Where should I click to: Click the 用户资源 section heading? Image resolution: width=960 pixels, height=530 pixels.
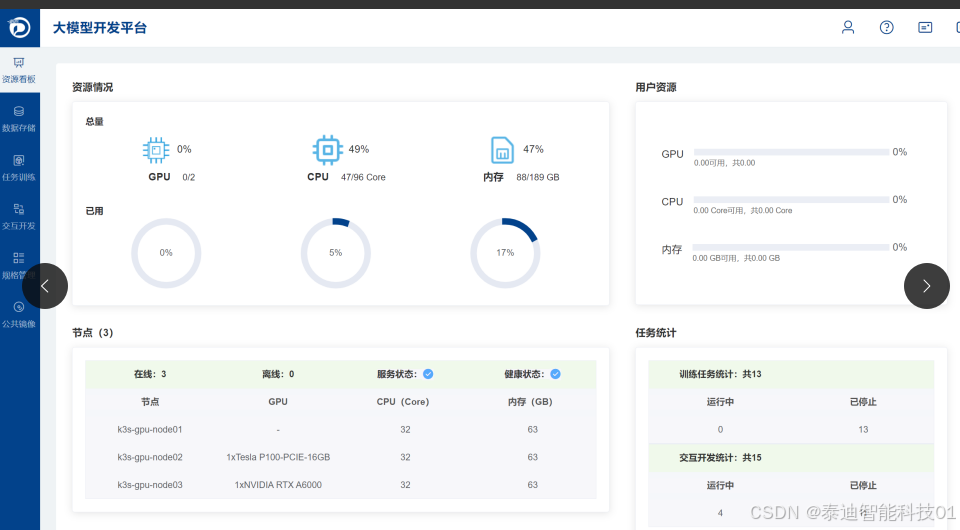pos(656,88)
